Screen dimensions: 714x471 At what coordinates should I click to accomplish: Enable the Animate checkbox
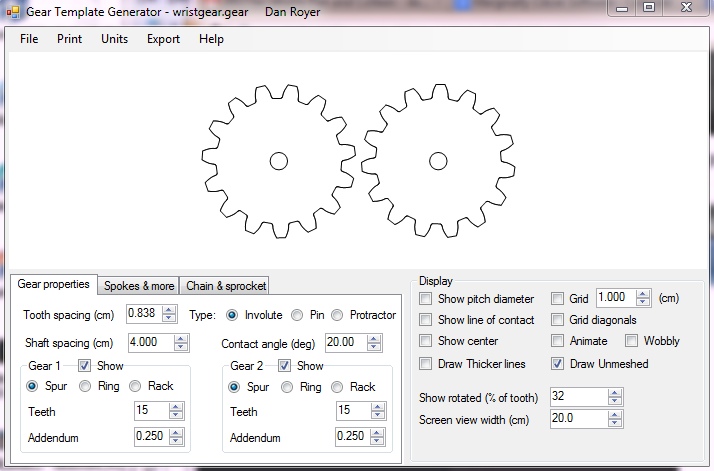click(x=557, y=341)
